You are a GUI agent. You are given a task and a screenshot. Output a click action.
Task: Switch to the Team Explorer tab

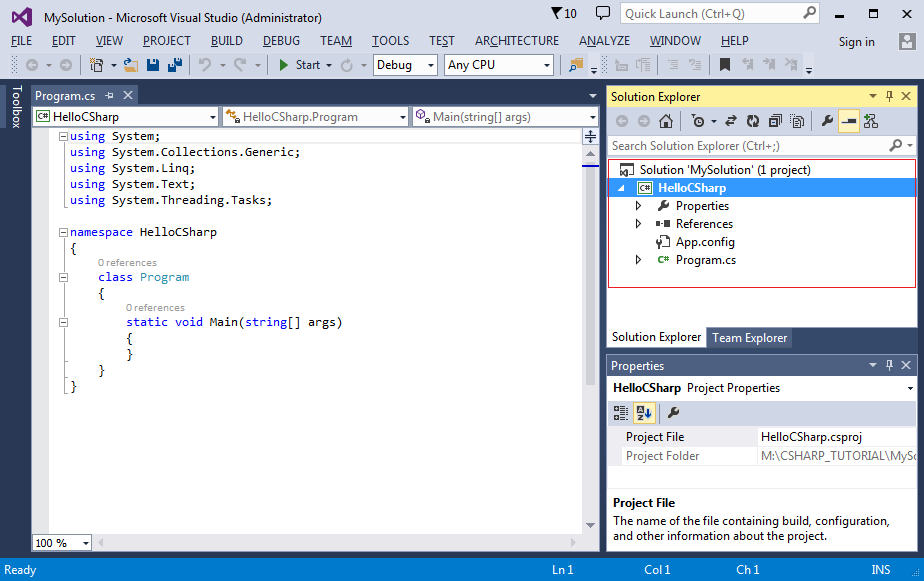pyautogui.click(x=749, y=338)
